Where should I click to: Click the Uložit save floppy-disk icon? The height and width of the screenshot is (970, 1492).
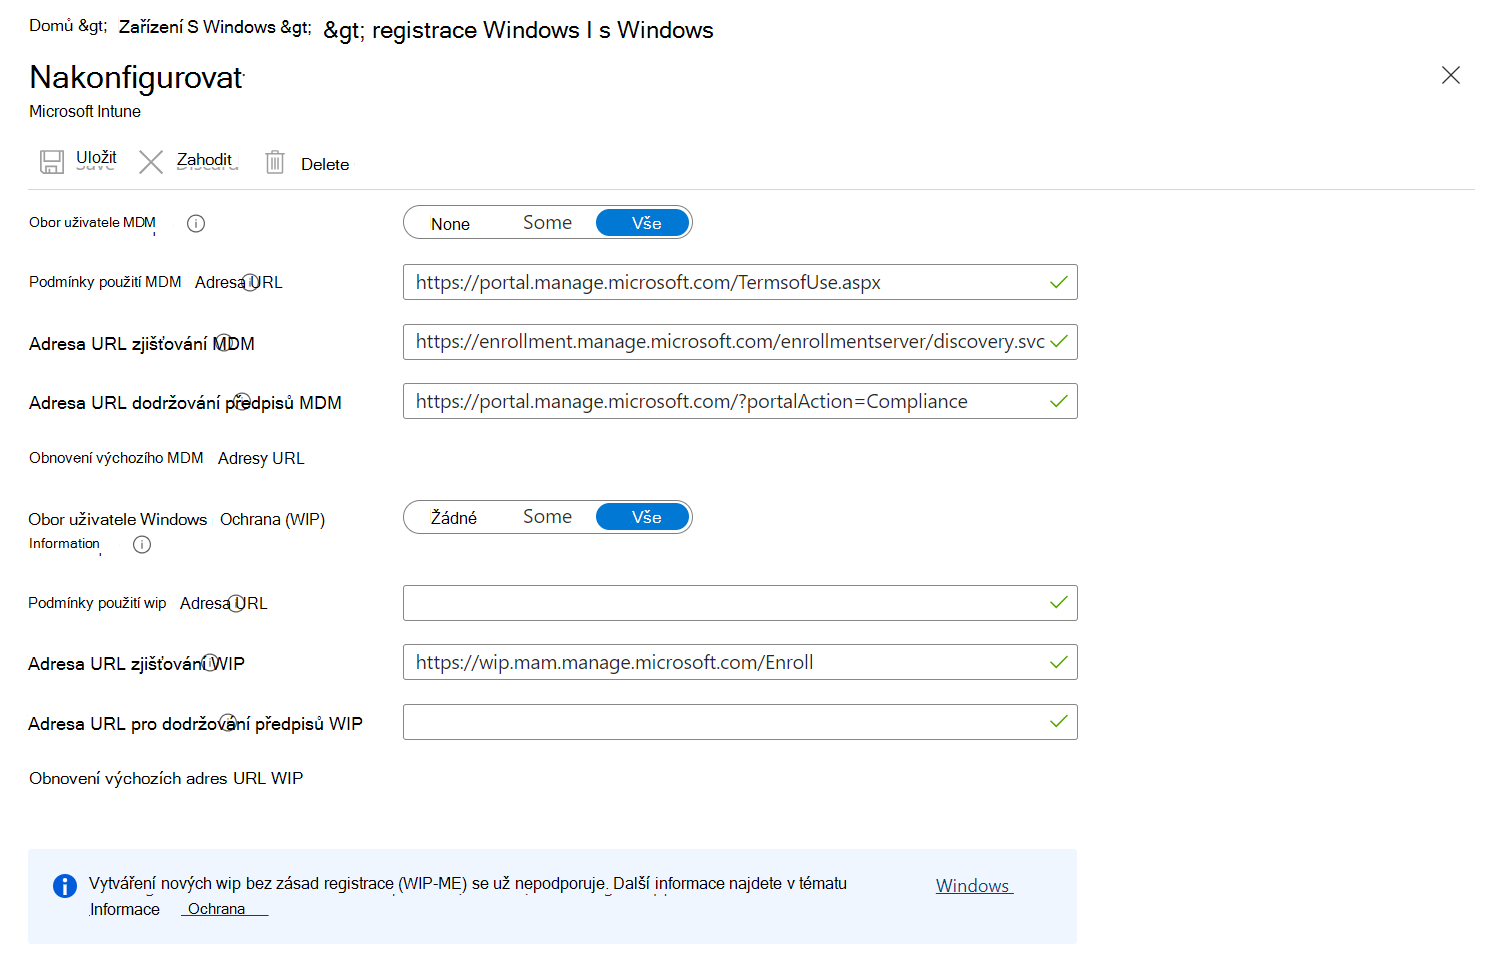point(52,162)
